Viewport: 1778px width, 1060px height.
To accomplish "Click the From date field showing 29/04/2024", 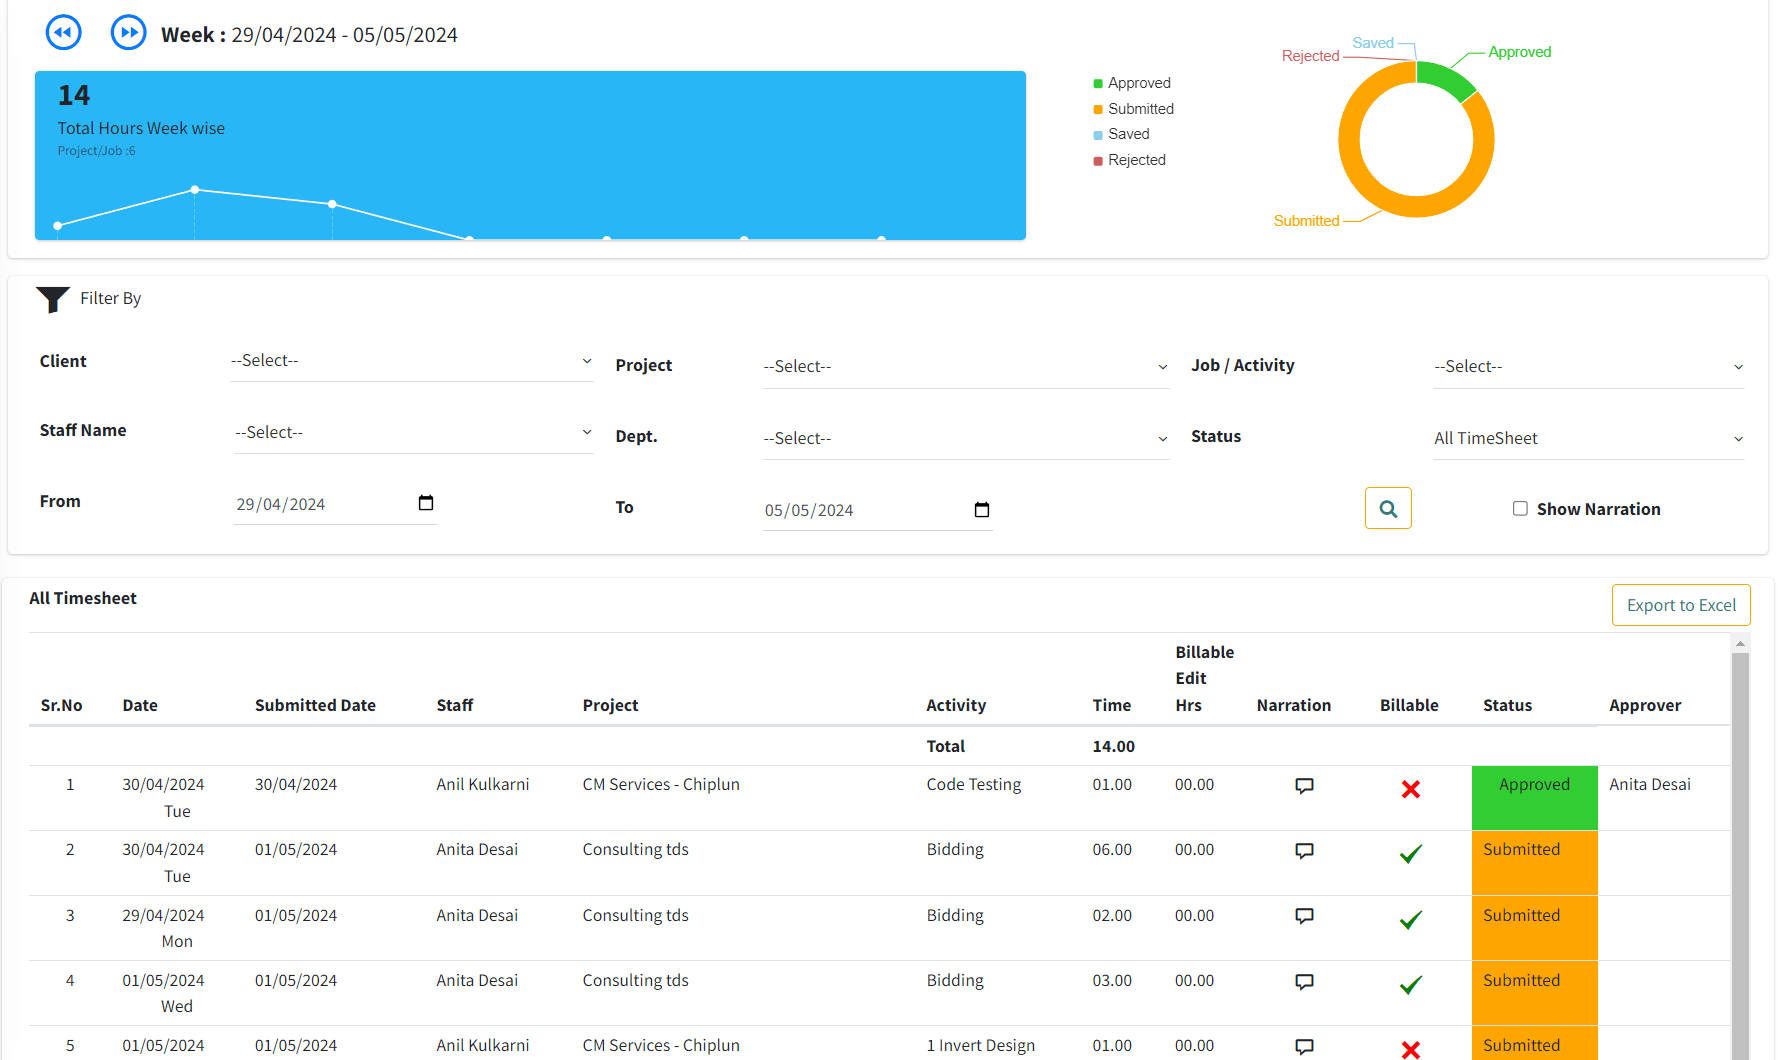I will [x=335, y=504].
